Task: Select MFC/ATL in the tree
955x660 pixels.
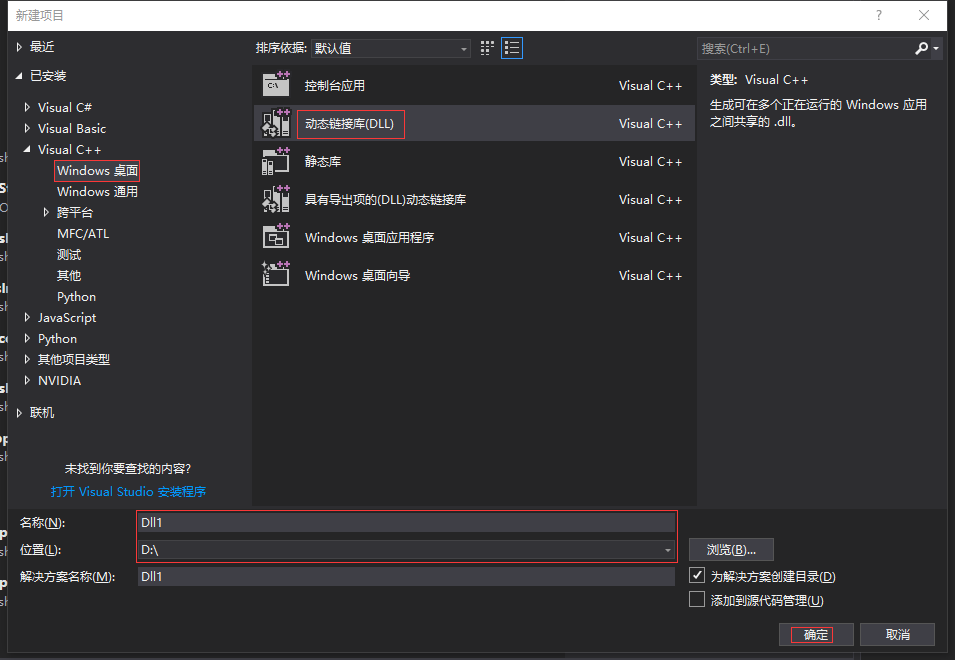Action: [83, 233]
